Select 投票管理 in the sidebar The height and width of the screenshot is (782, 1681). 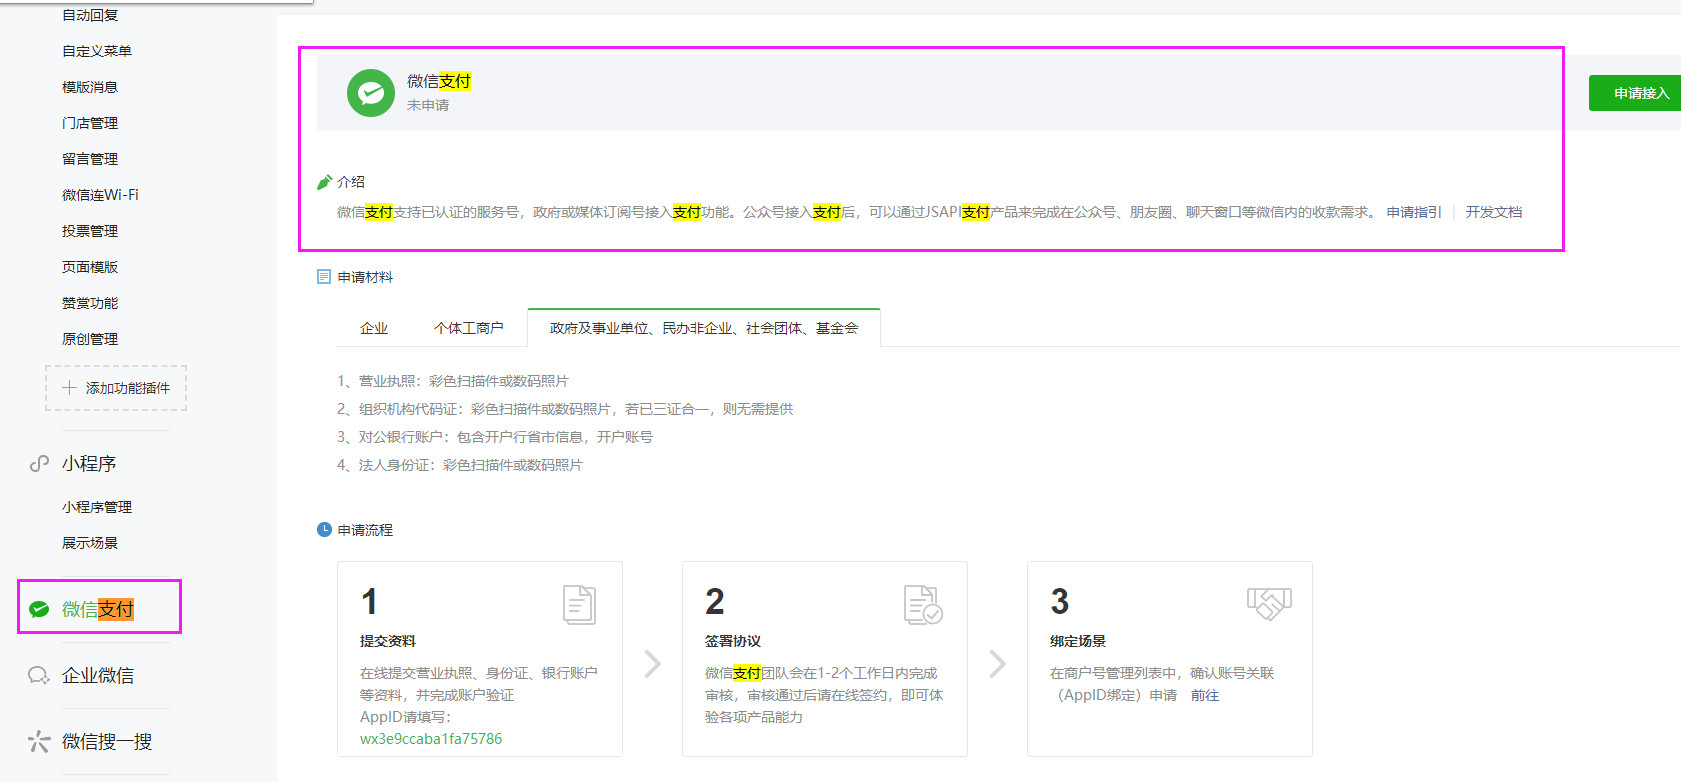(x=90, y=231)
